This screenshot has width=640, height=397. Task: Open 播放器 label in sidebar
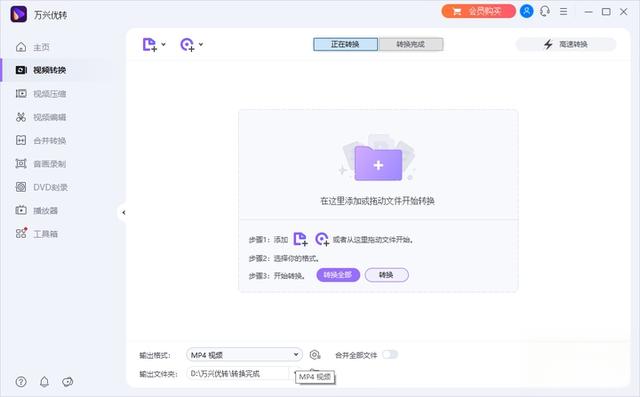(45, 211)
